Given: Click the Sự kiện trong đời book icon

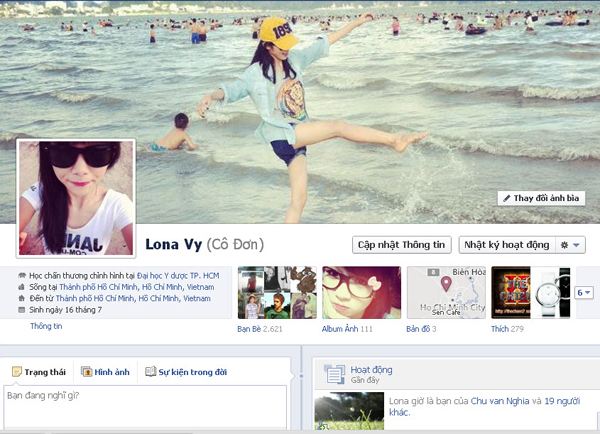Looking at the screenshot, I should (150, 371).
